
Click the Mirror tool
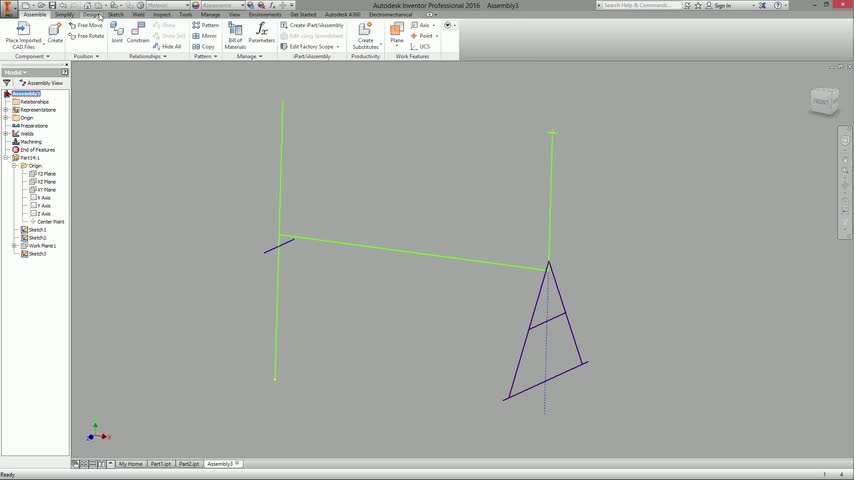click(x=204, y=36)
